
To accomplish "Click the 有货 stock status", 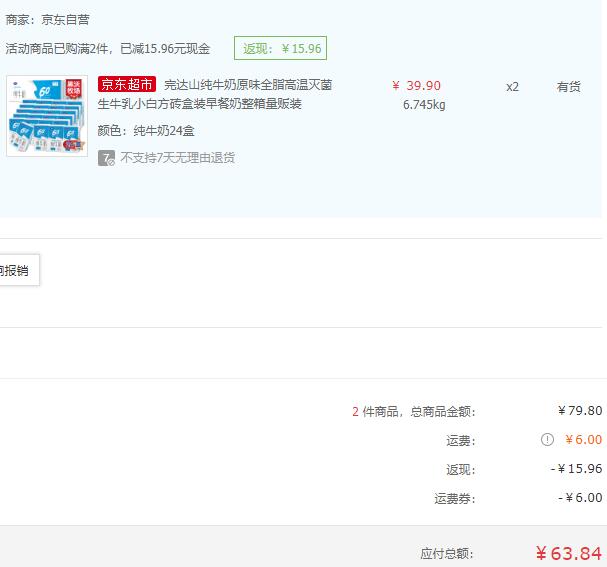I will click(x=568, y=87).
